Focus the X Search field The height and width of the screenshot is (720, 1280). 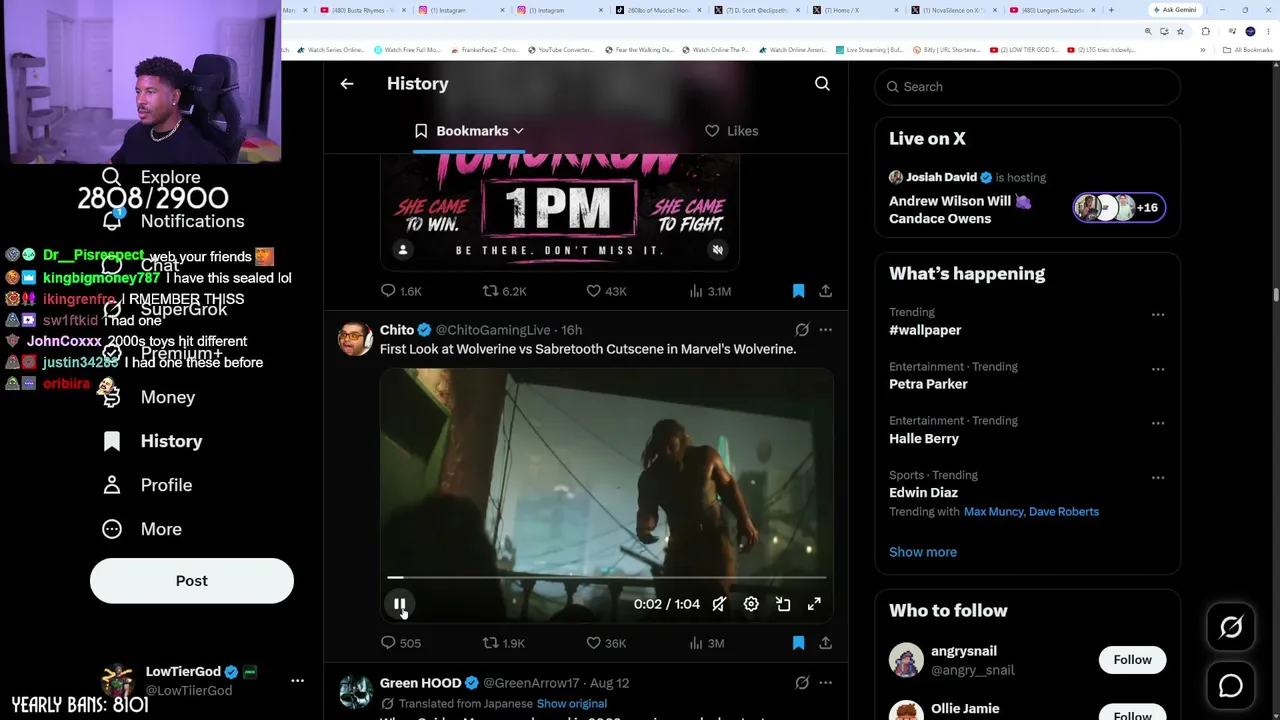(x=1027, y=87)
